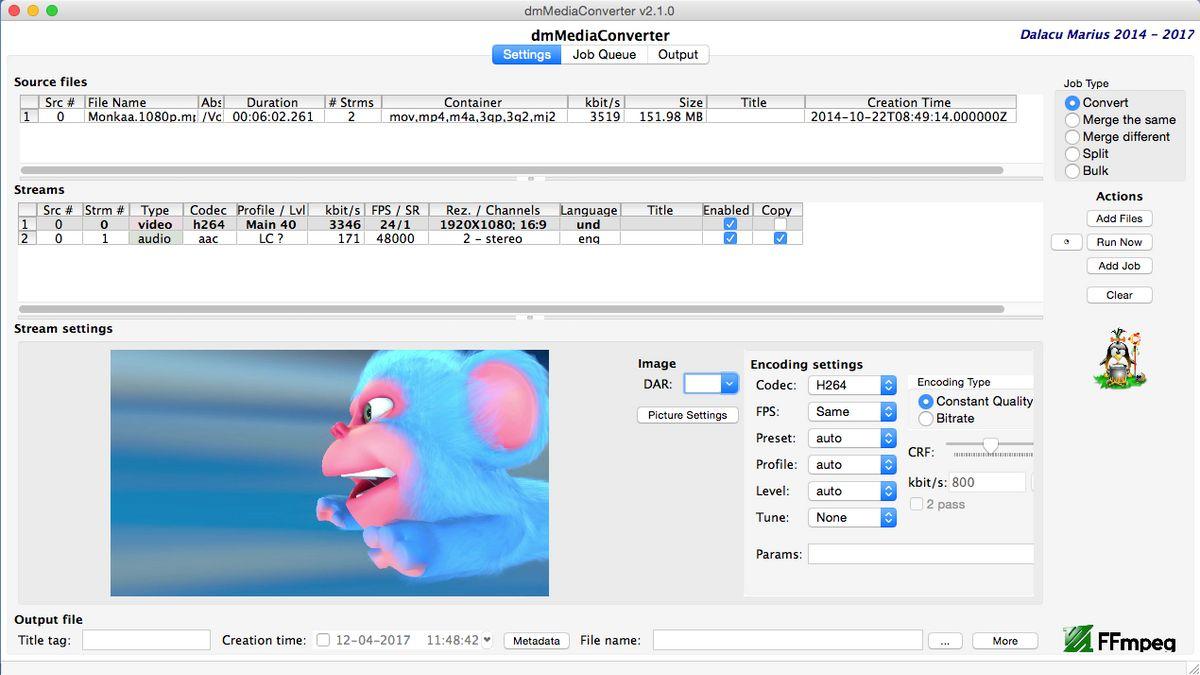Click the Clear button

click(x=1119, y=296)
